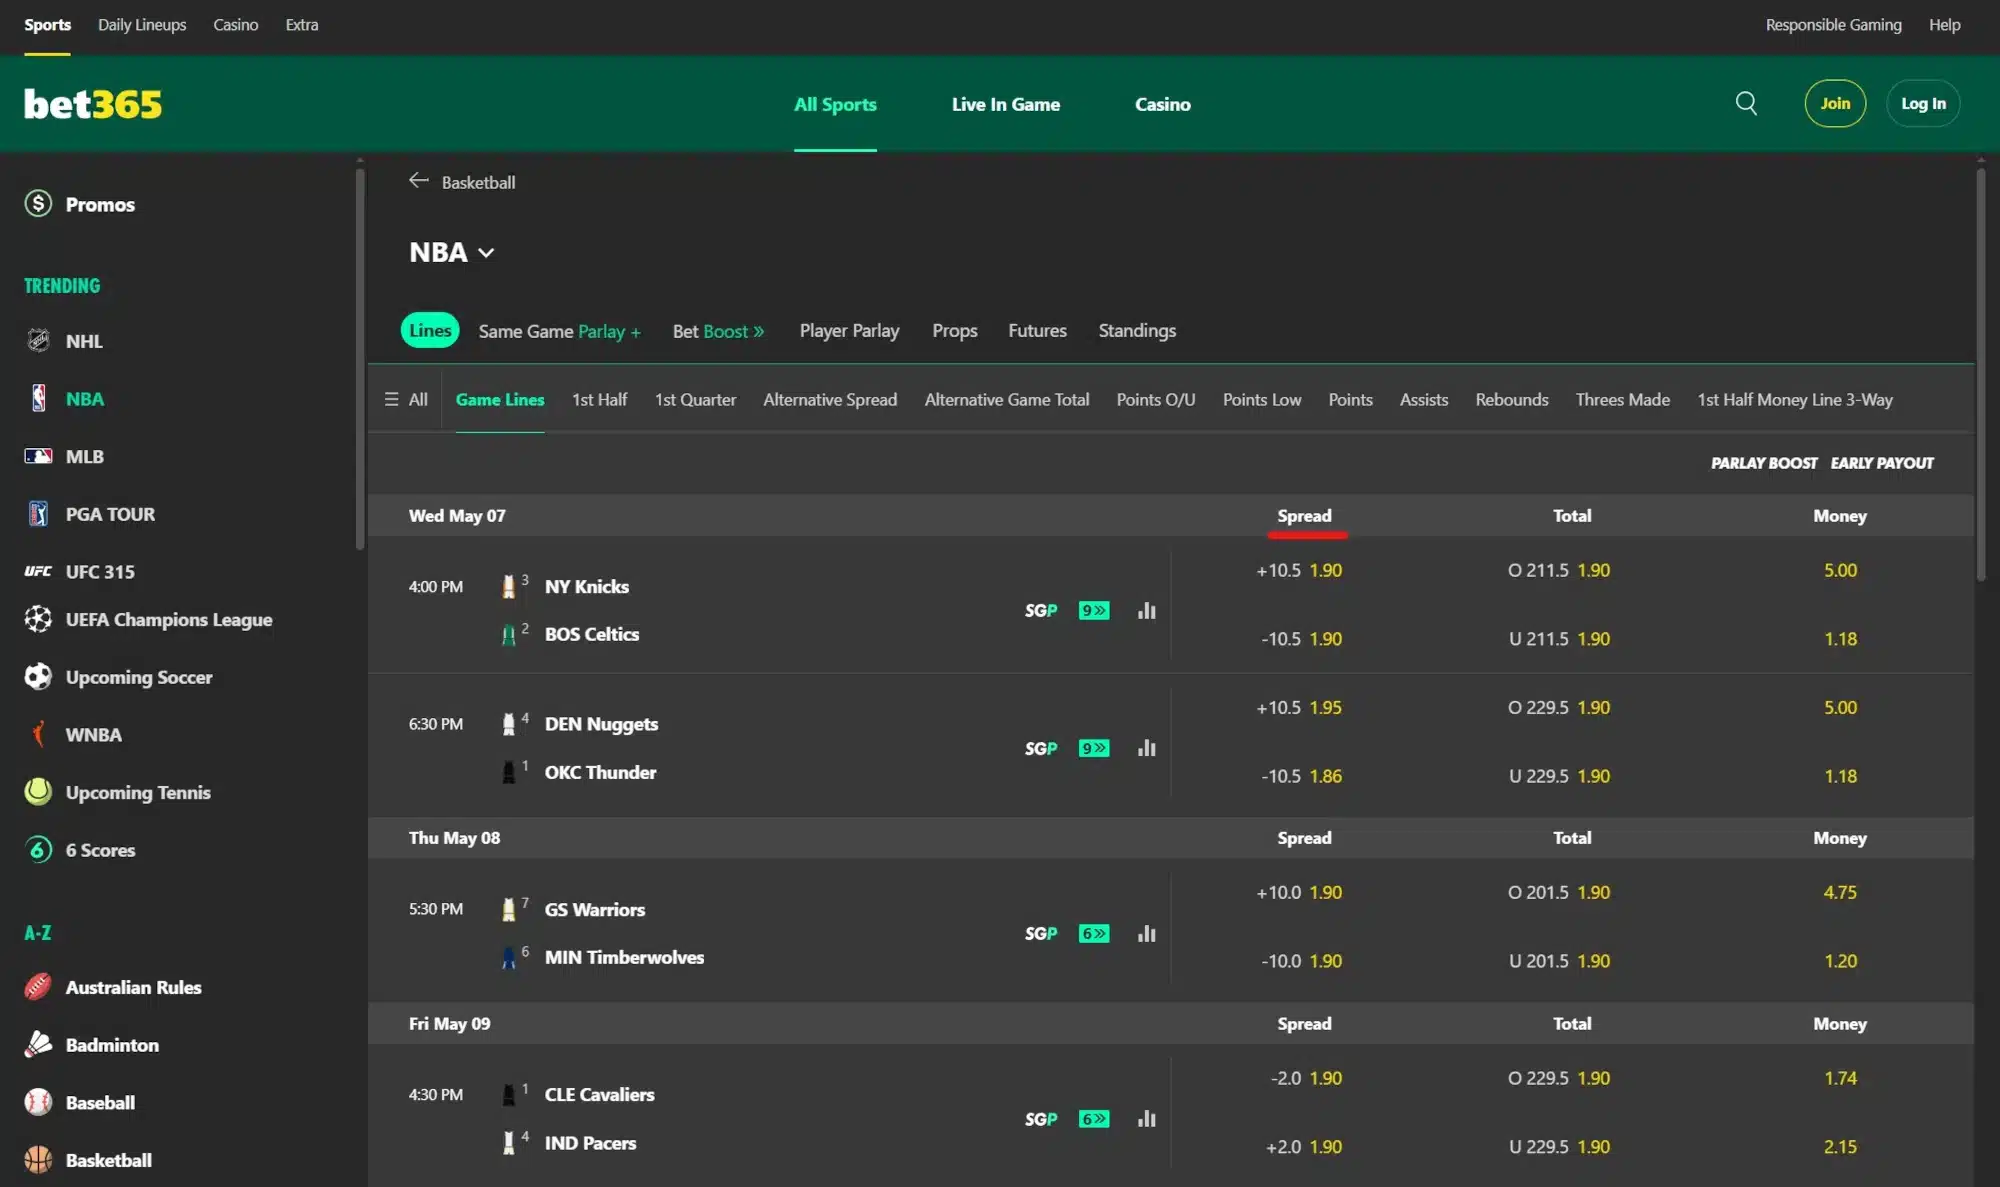This screenshot has width=2000, height=1187.
Task: Open stats chart icon for Cavaliers vs Pacers
Action: click(x=1147, y=1119)
